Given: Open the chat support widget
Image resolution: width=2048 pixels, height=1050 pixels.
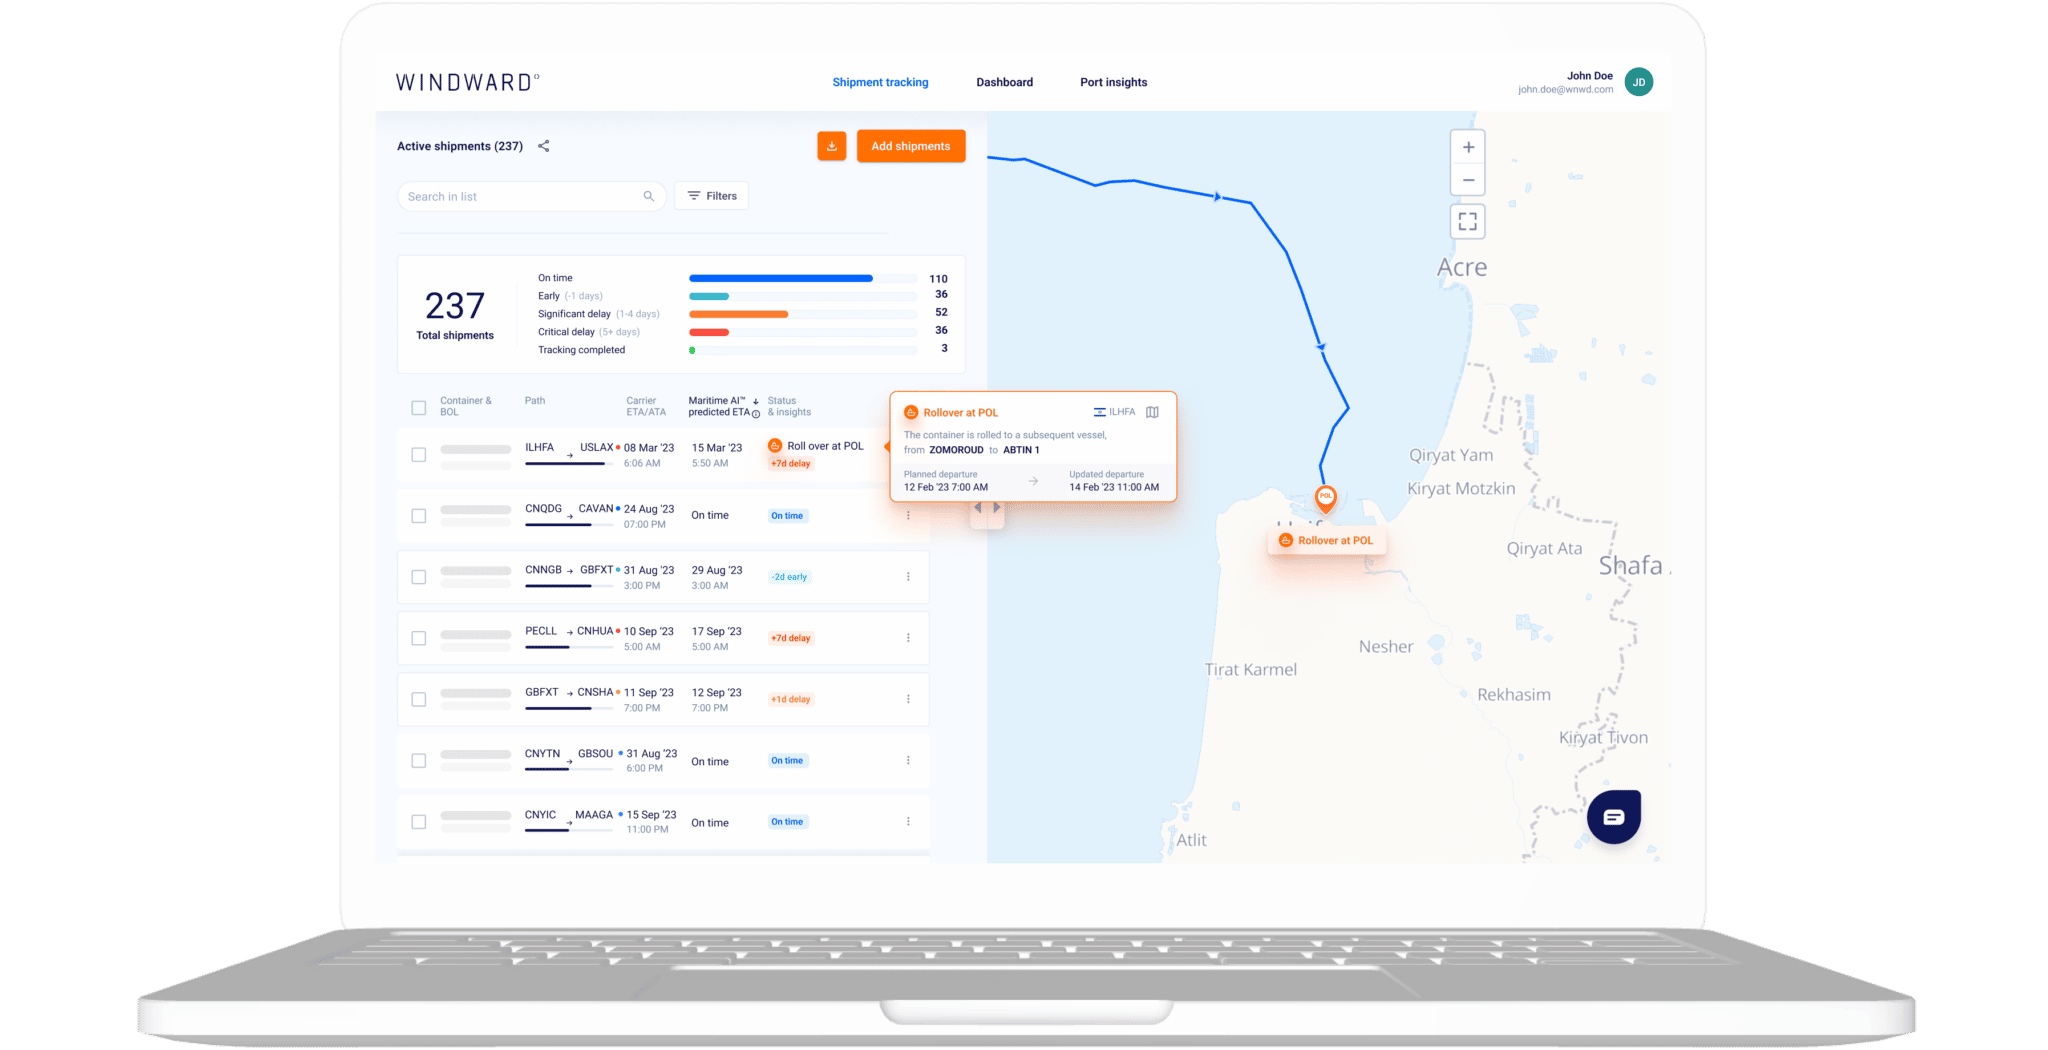Looking at the screenshot, I should [x=1613, y=817].
